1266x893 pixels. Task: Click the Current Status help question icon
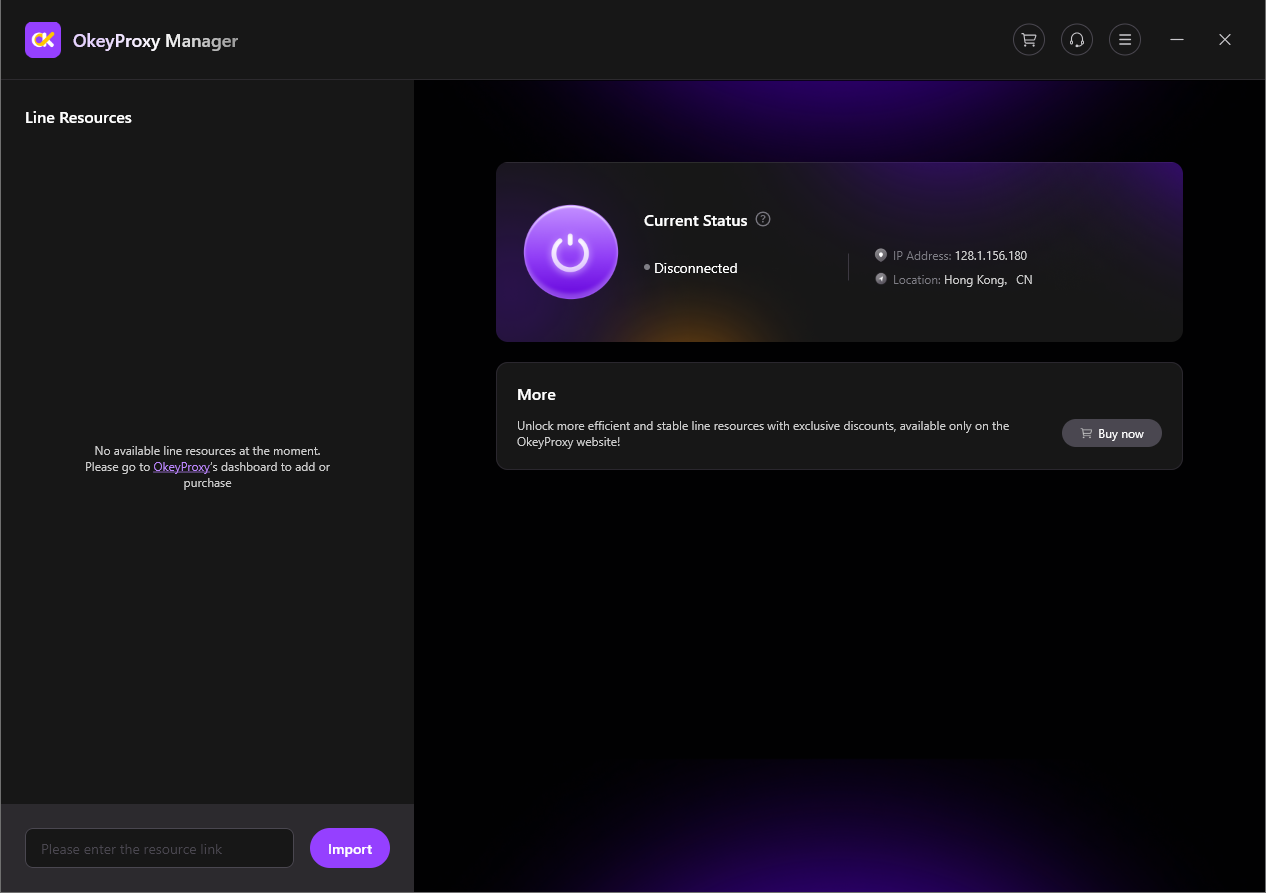coord(763,220)
